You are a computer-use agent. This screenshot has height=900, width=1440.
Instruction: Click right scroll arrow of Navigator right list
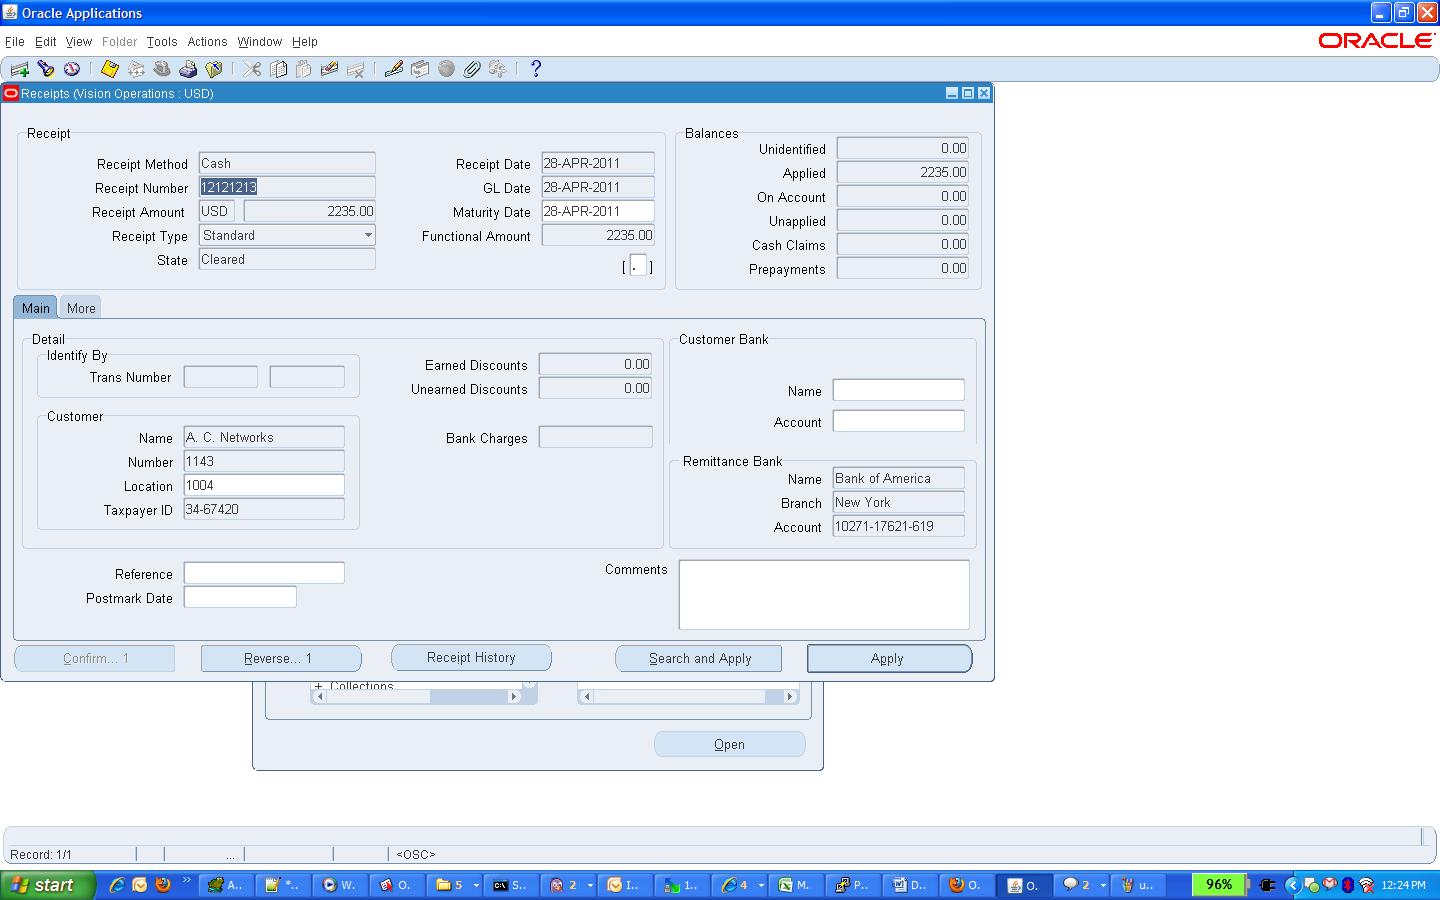pos(790,697)
